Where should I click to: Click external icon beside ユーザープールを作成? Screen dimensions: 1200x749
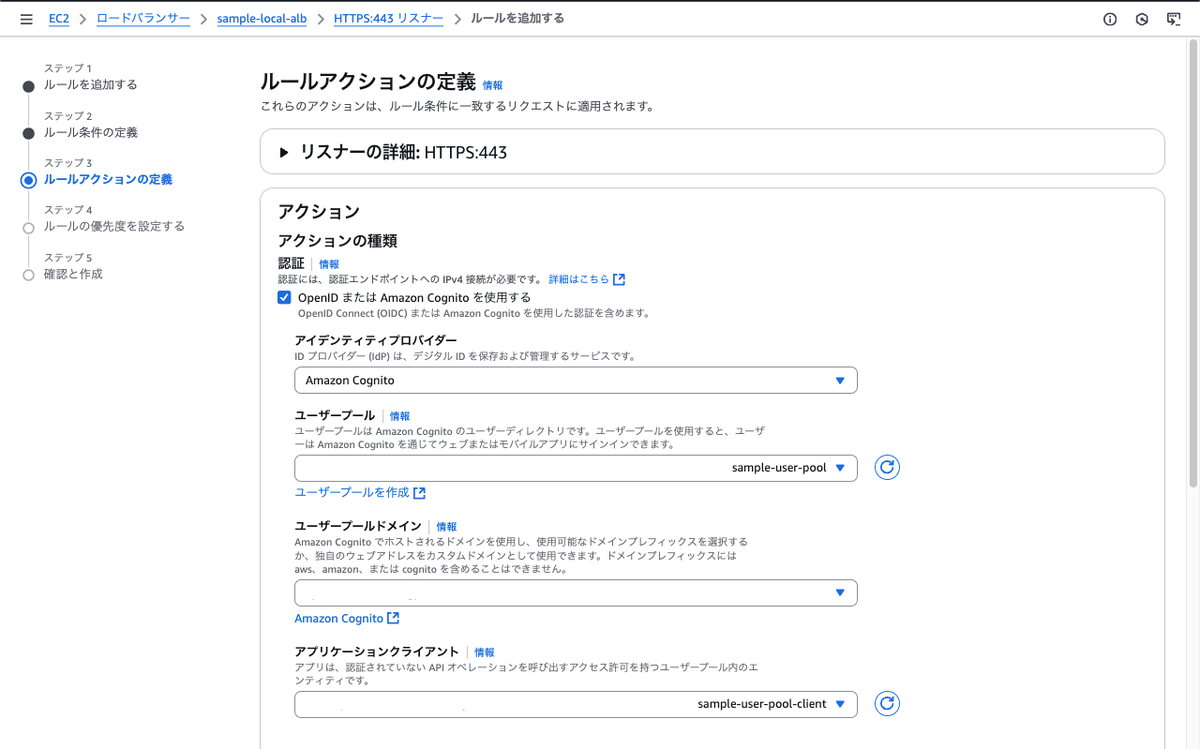tap(419, 493)
